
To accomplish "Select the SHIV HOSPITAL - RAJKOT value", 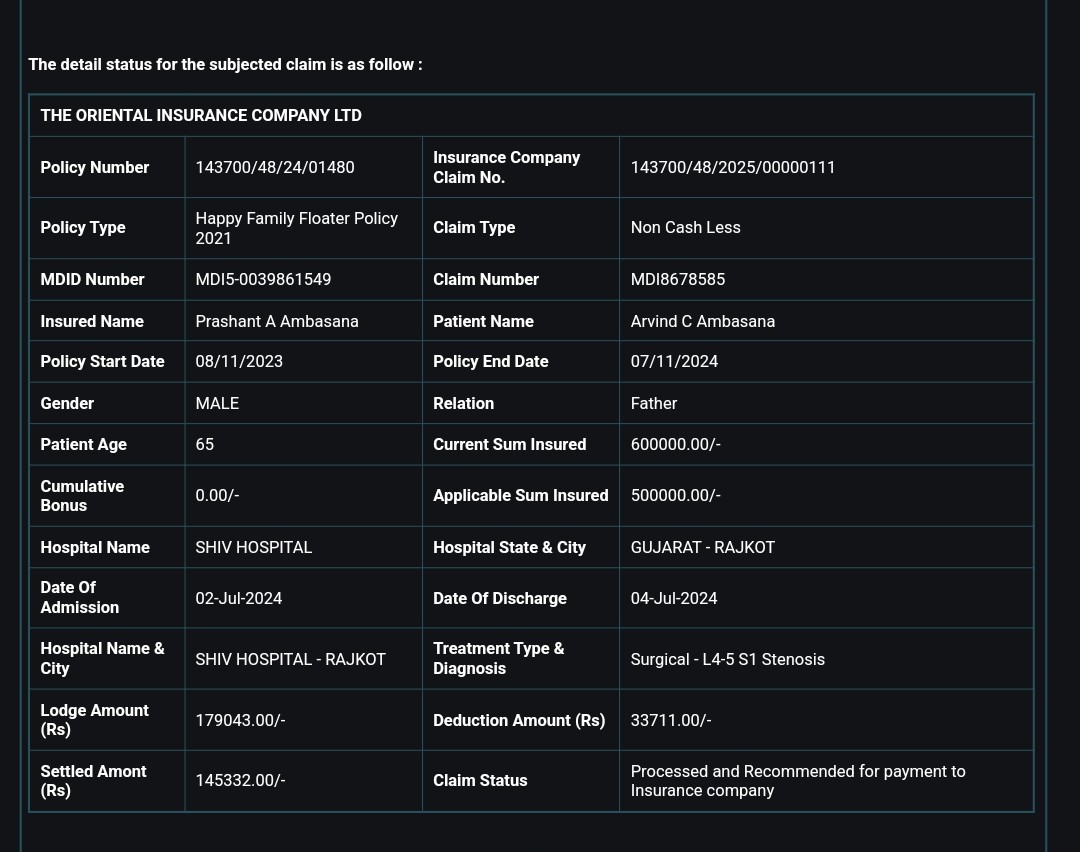I will pyautogui.click(x=291, y=659).
